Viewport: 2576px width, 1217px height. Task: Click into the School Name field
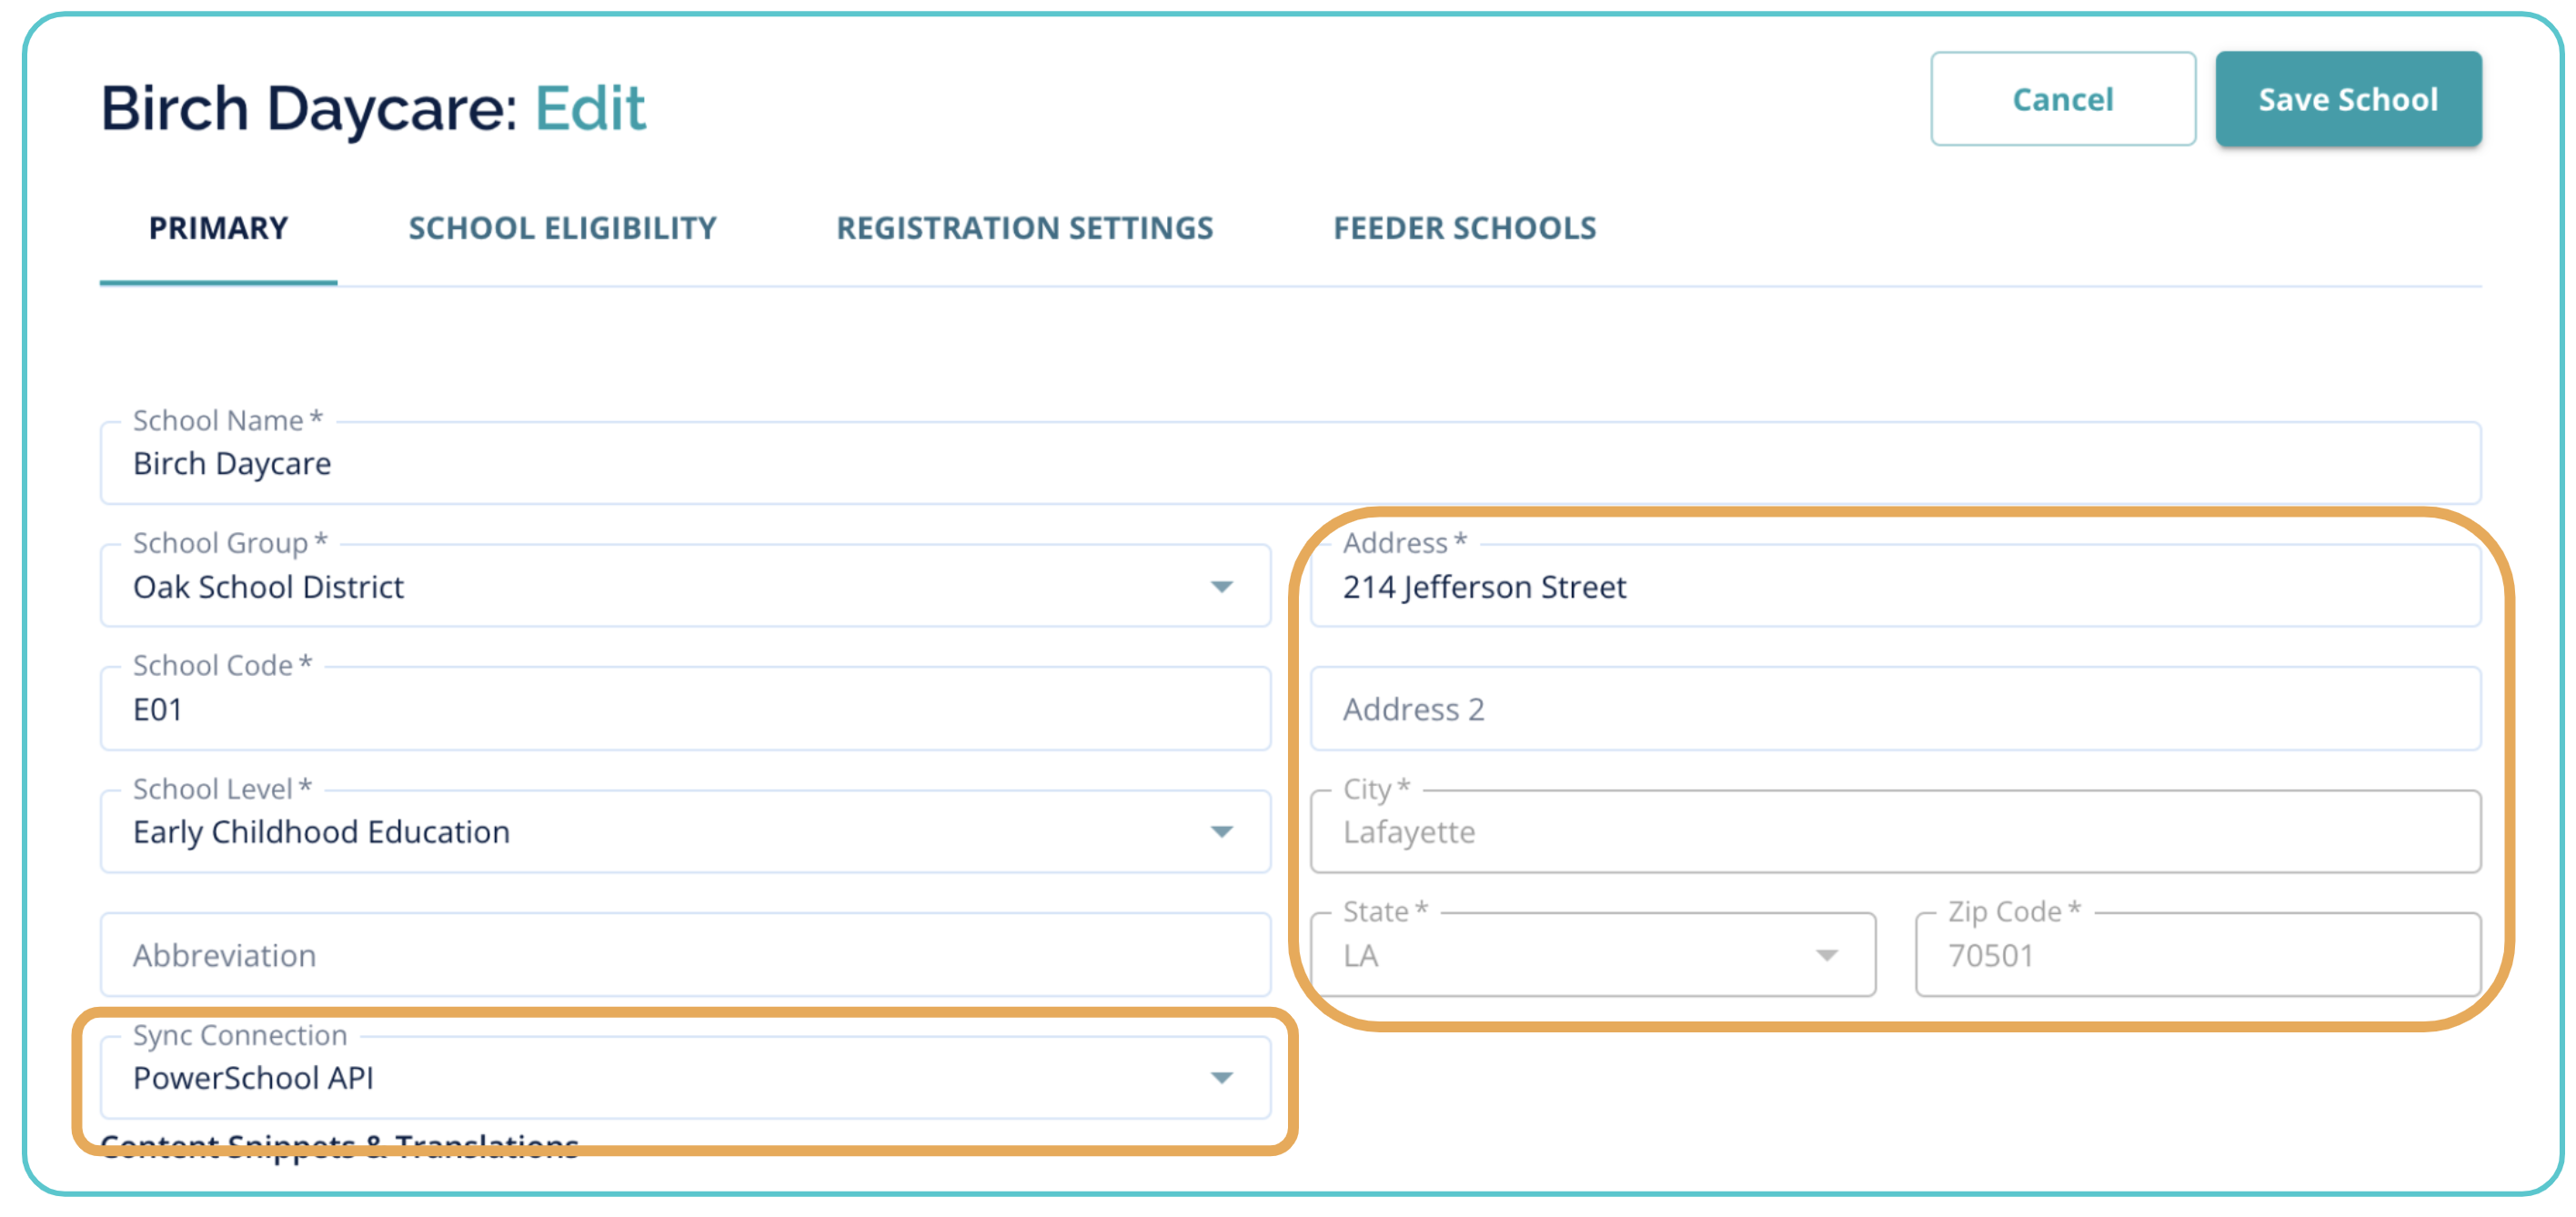click(x=1288, y=464)
